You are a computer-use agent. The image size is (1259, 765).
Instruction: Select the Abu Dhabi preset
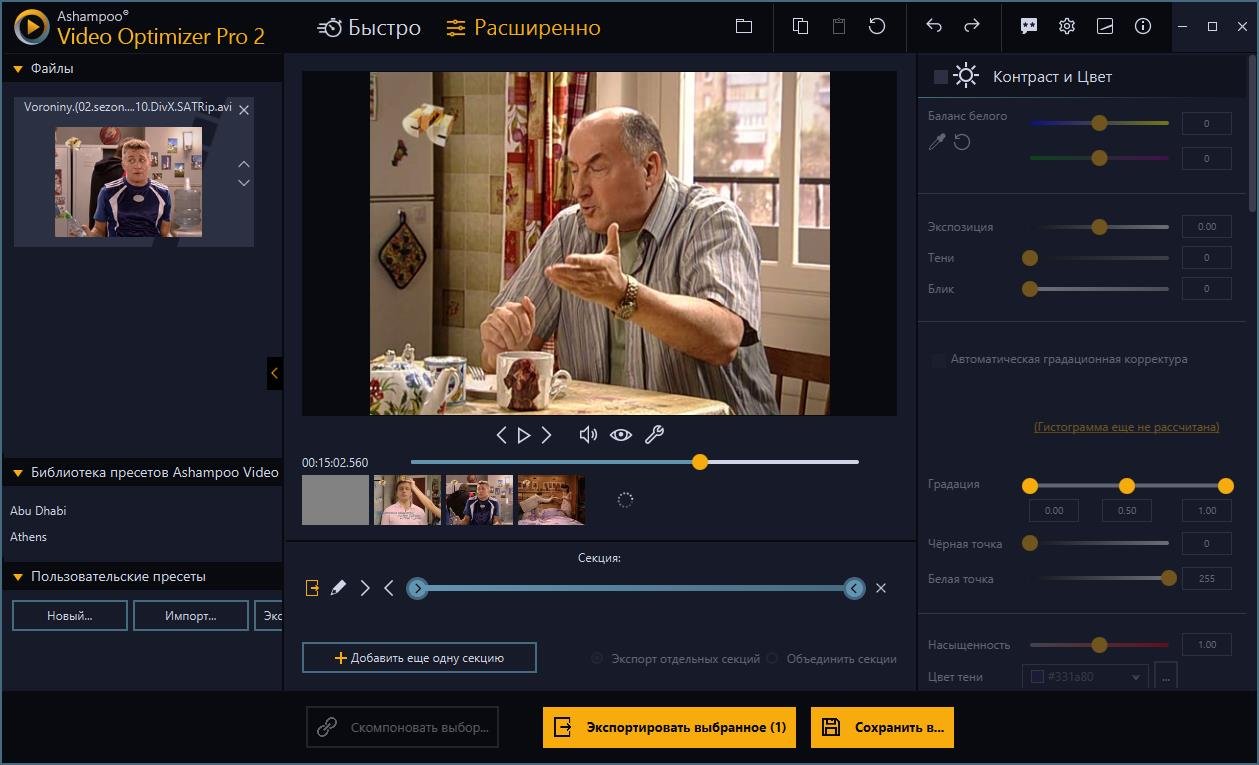coord(38,511)
